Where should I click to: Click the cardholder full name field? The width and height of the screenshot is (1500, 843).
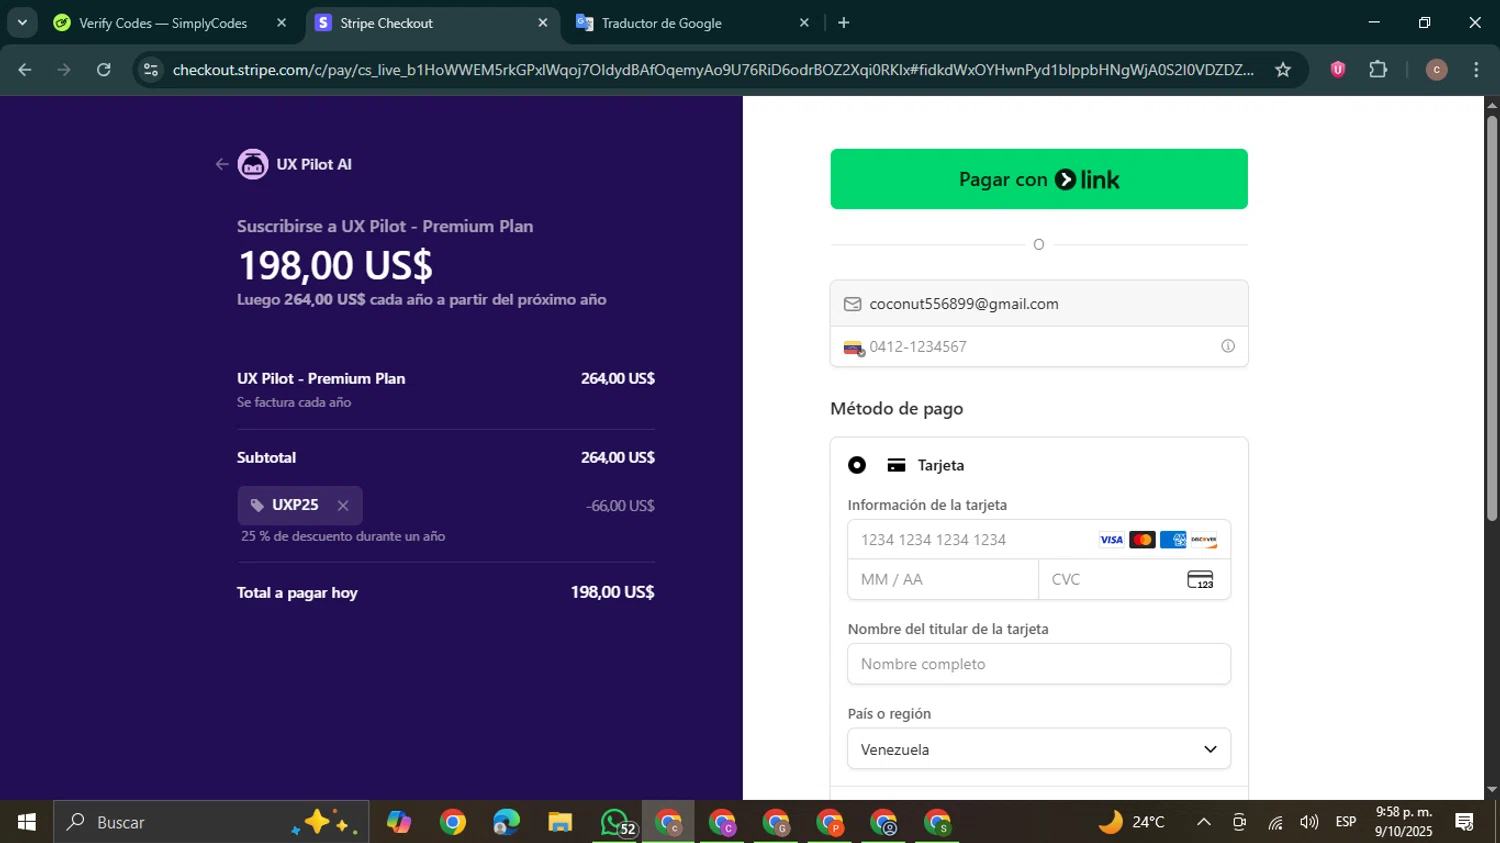point(1039,664)
